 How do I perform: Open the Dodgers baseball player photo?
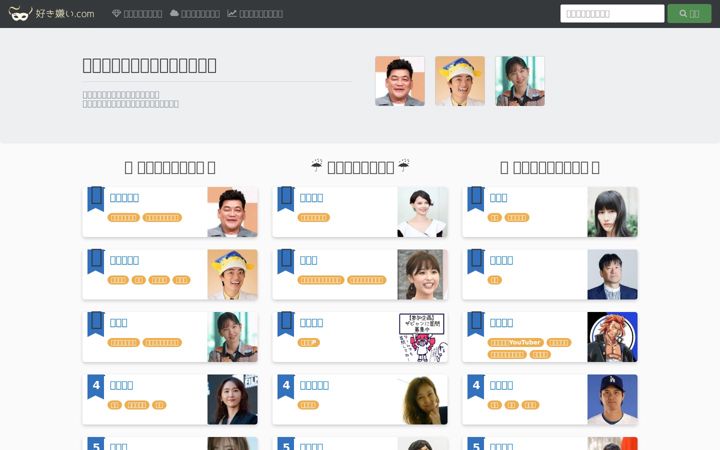612,399
